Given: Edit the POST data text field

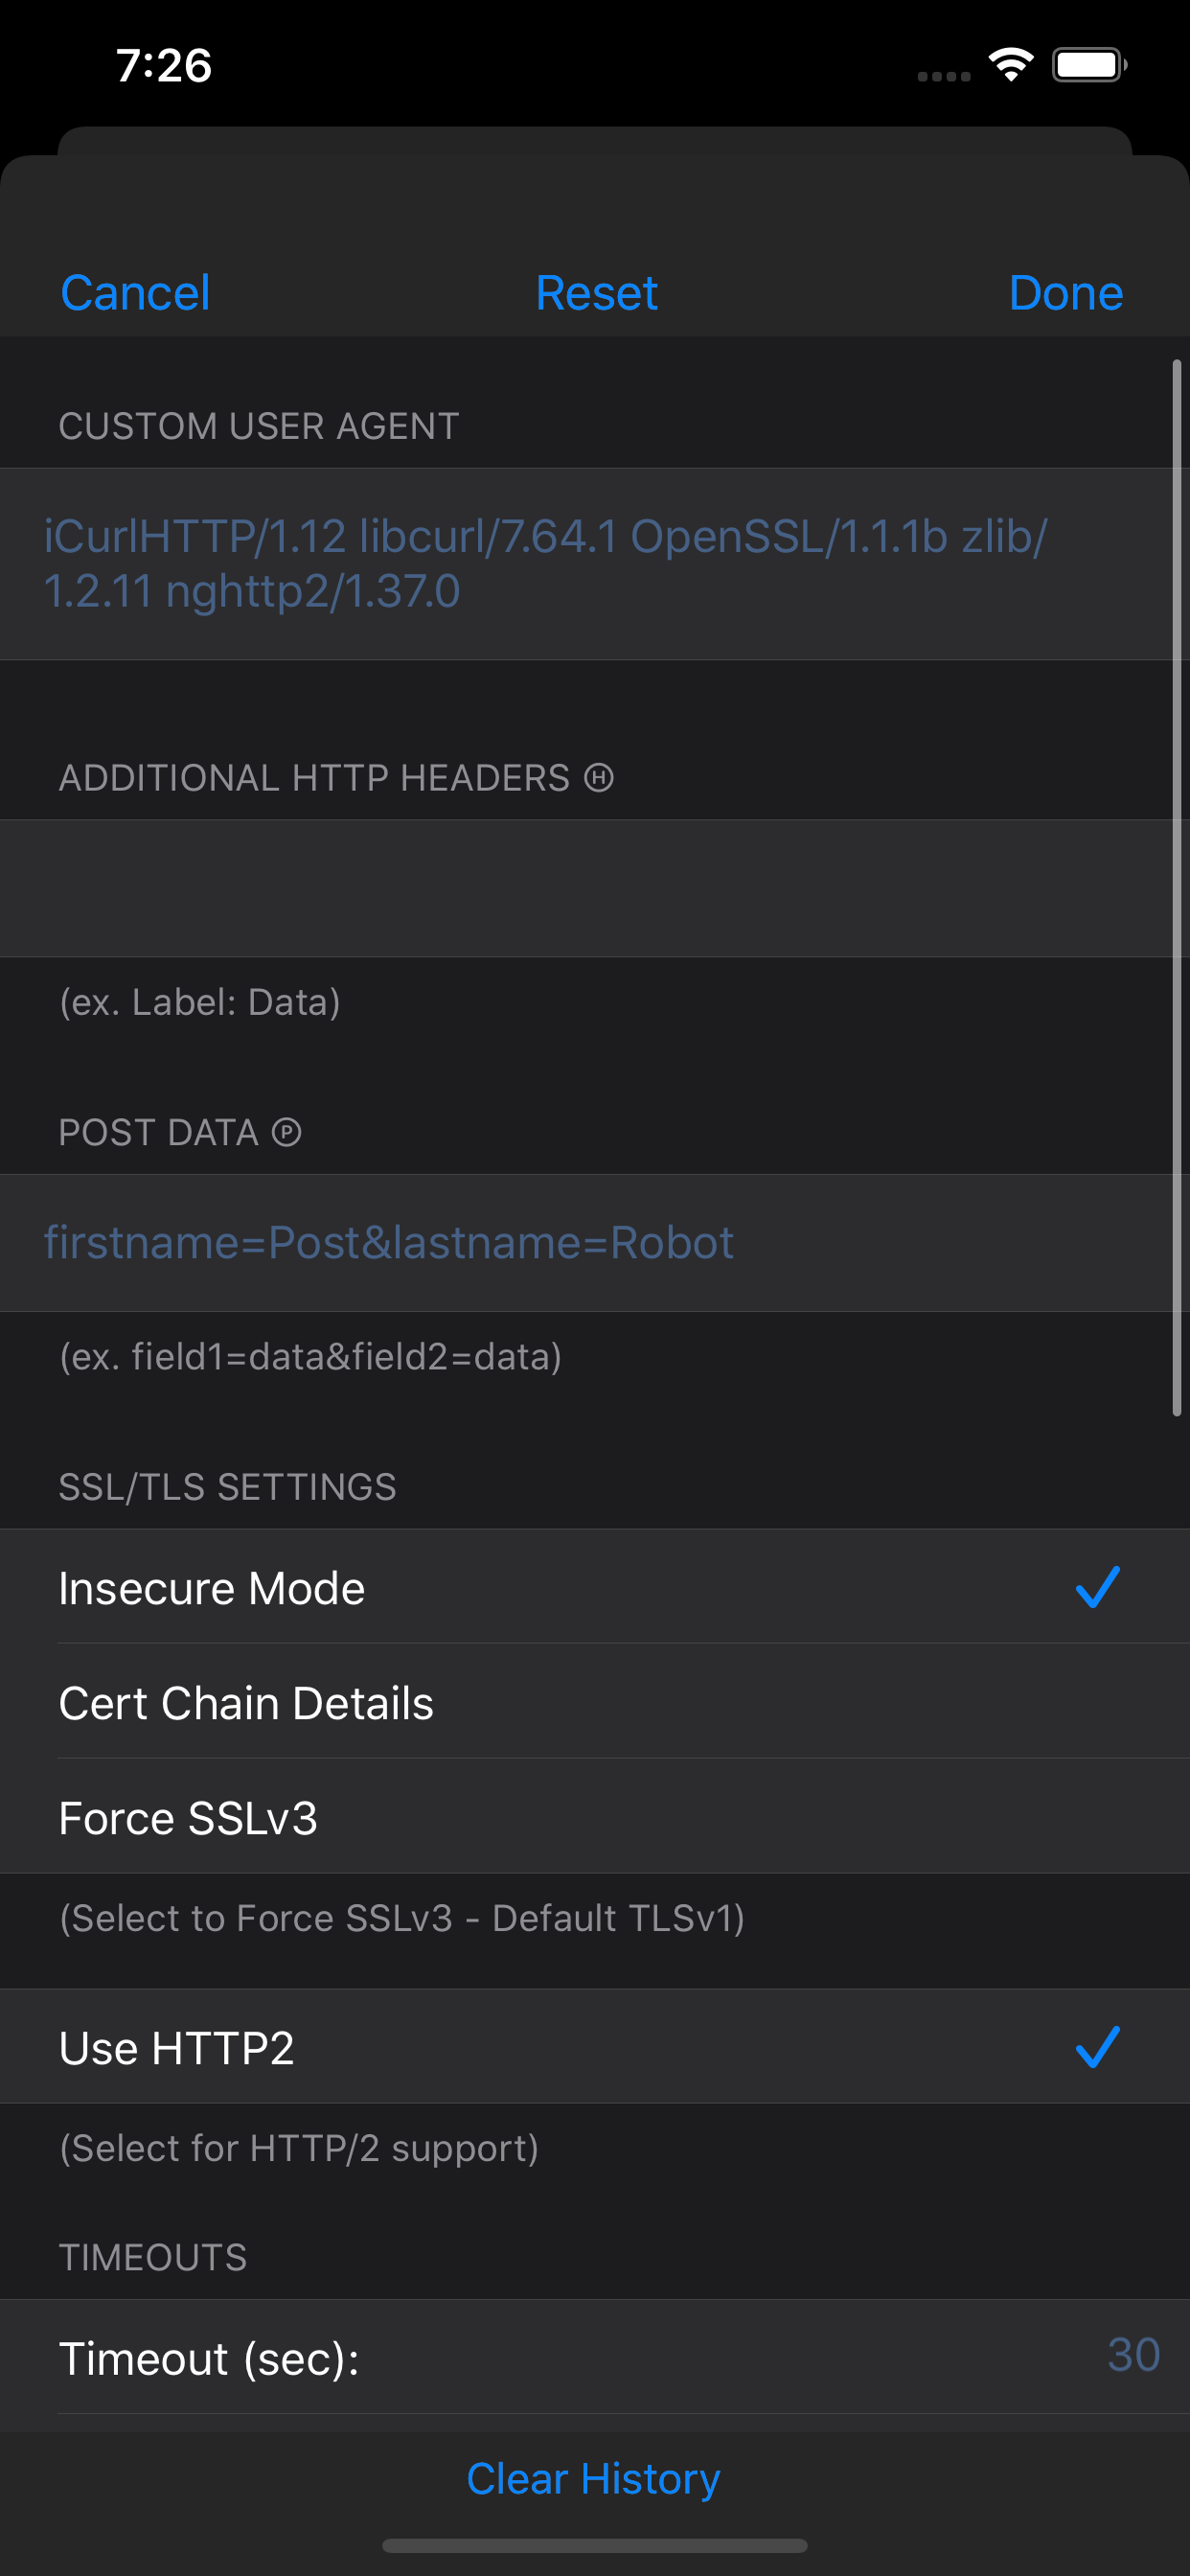Looking at the screenshot, I should [595, 1243].
